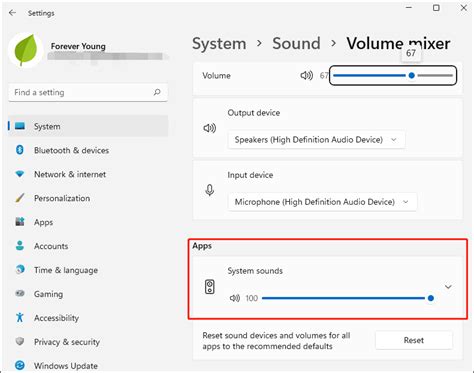Focus the Find a setting search box

point(88,92)
